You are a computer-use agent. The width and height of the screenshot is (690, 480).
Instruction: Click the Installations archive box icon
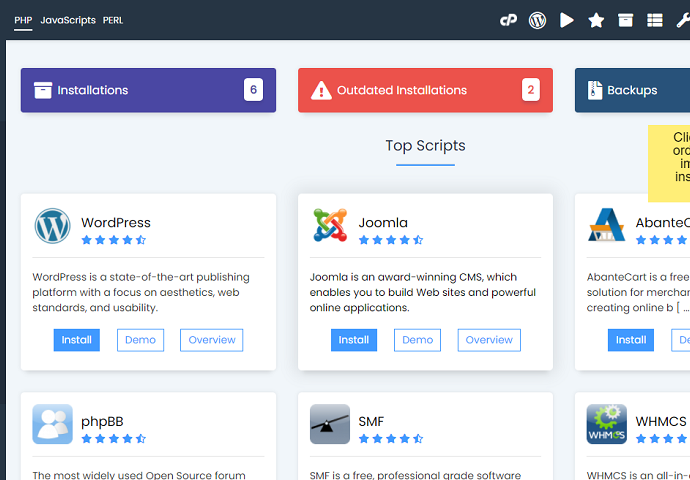43,90
